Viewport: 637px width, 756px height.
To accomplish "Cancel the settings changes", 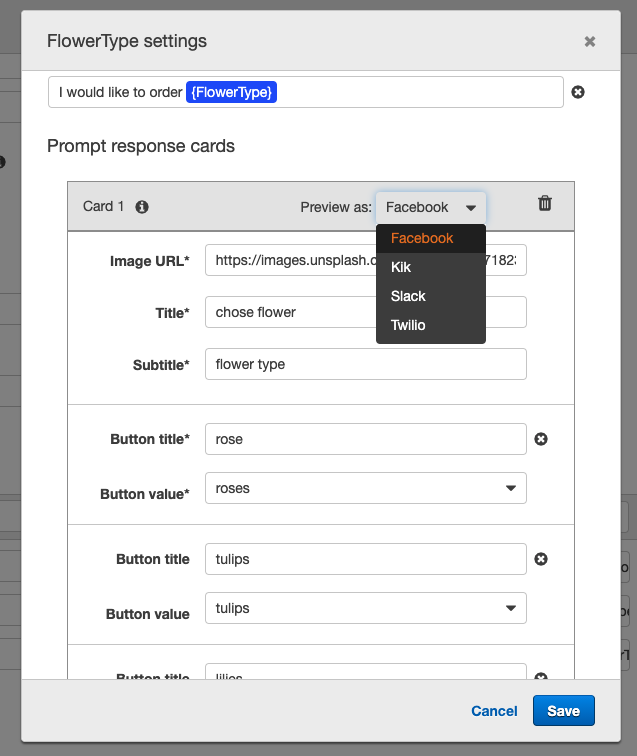I will (x=494, y=711).
